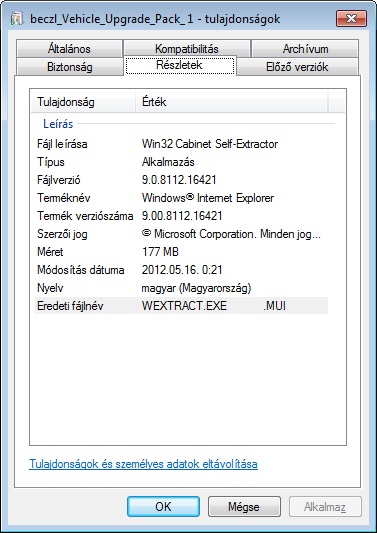
Task: Select the Archívum tab
Action: pos(305,49)
